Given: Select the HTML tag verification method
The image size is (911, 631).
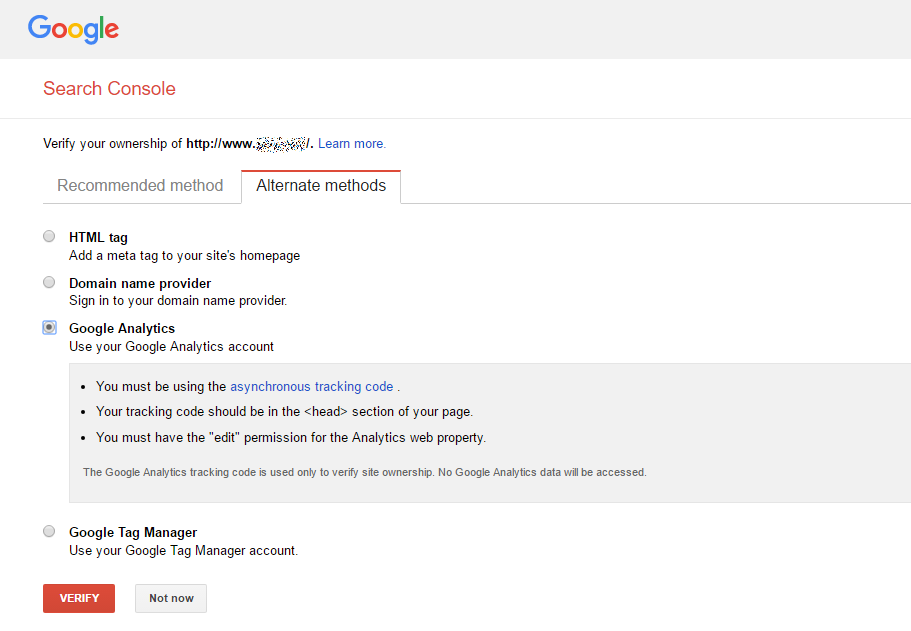Looking at the screenshot, I should (x=49, y=236).
